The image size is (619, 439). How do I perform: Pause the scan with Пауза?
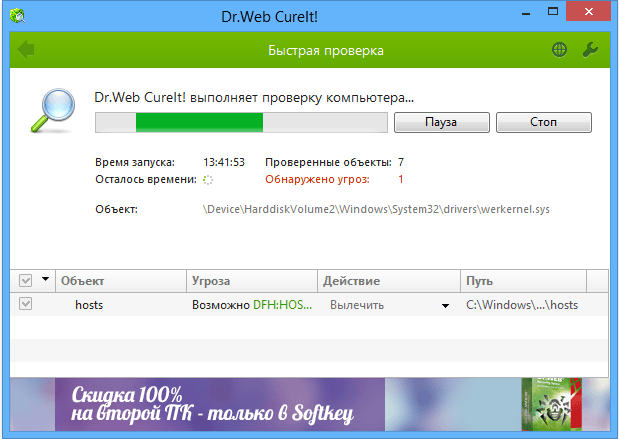[x=442, y=122]
